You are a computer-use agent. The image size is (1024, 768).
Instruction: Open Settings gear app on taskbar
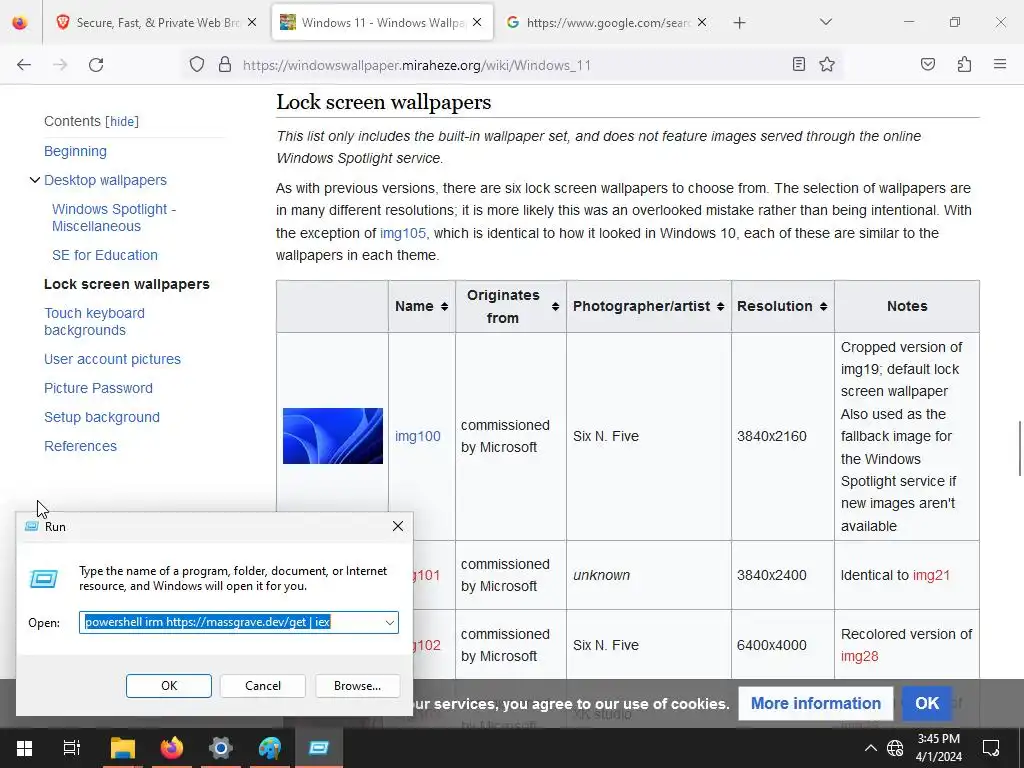click(221, 748)
